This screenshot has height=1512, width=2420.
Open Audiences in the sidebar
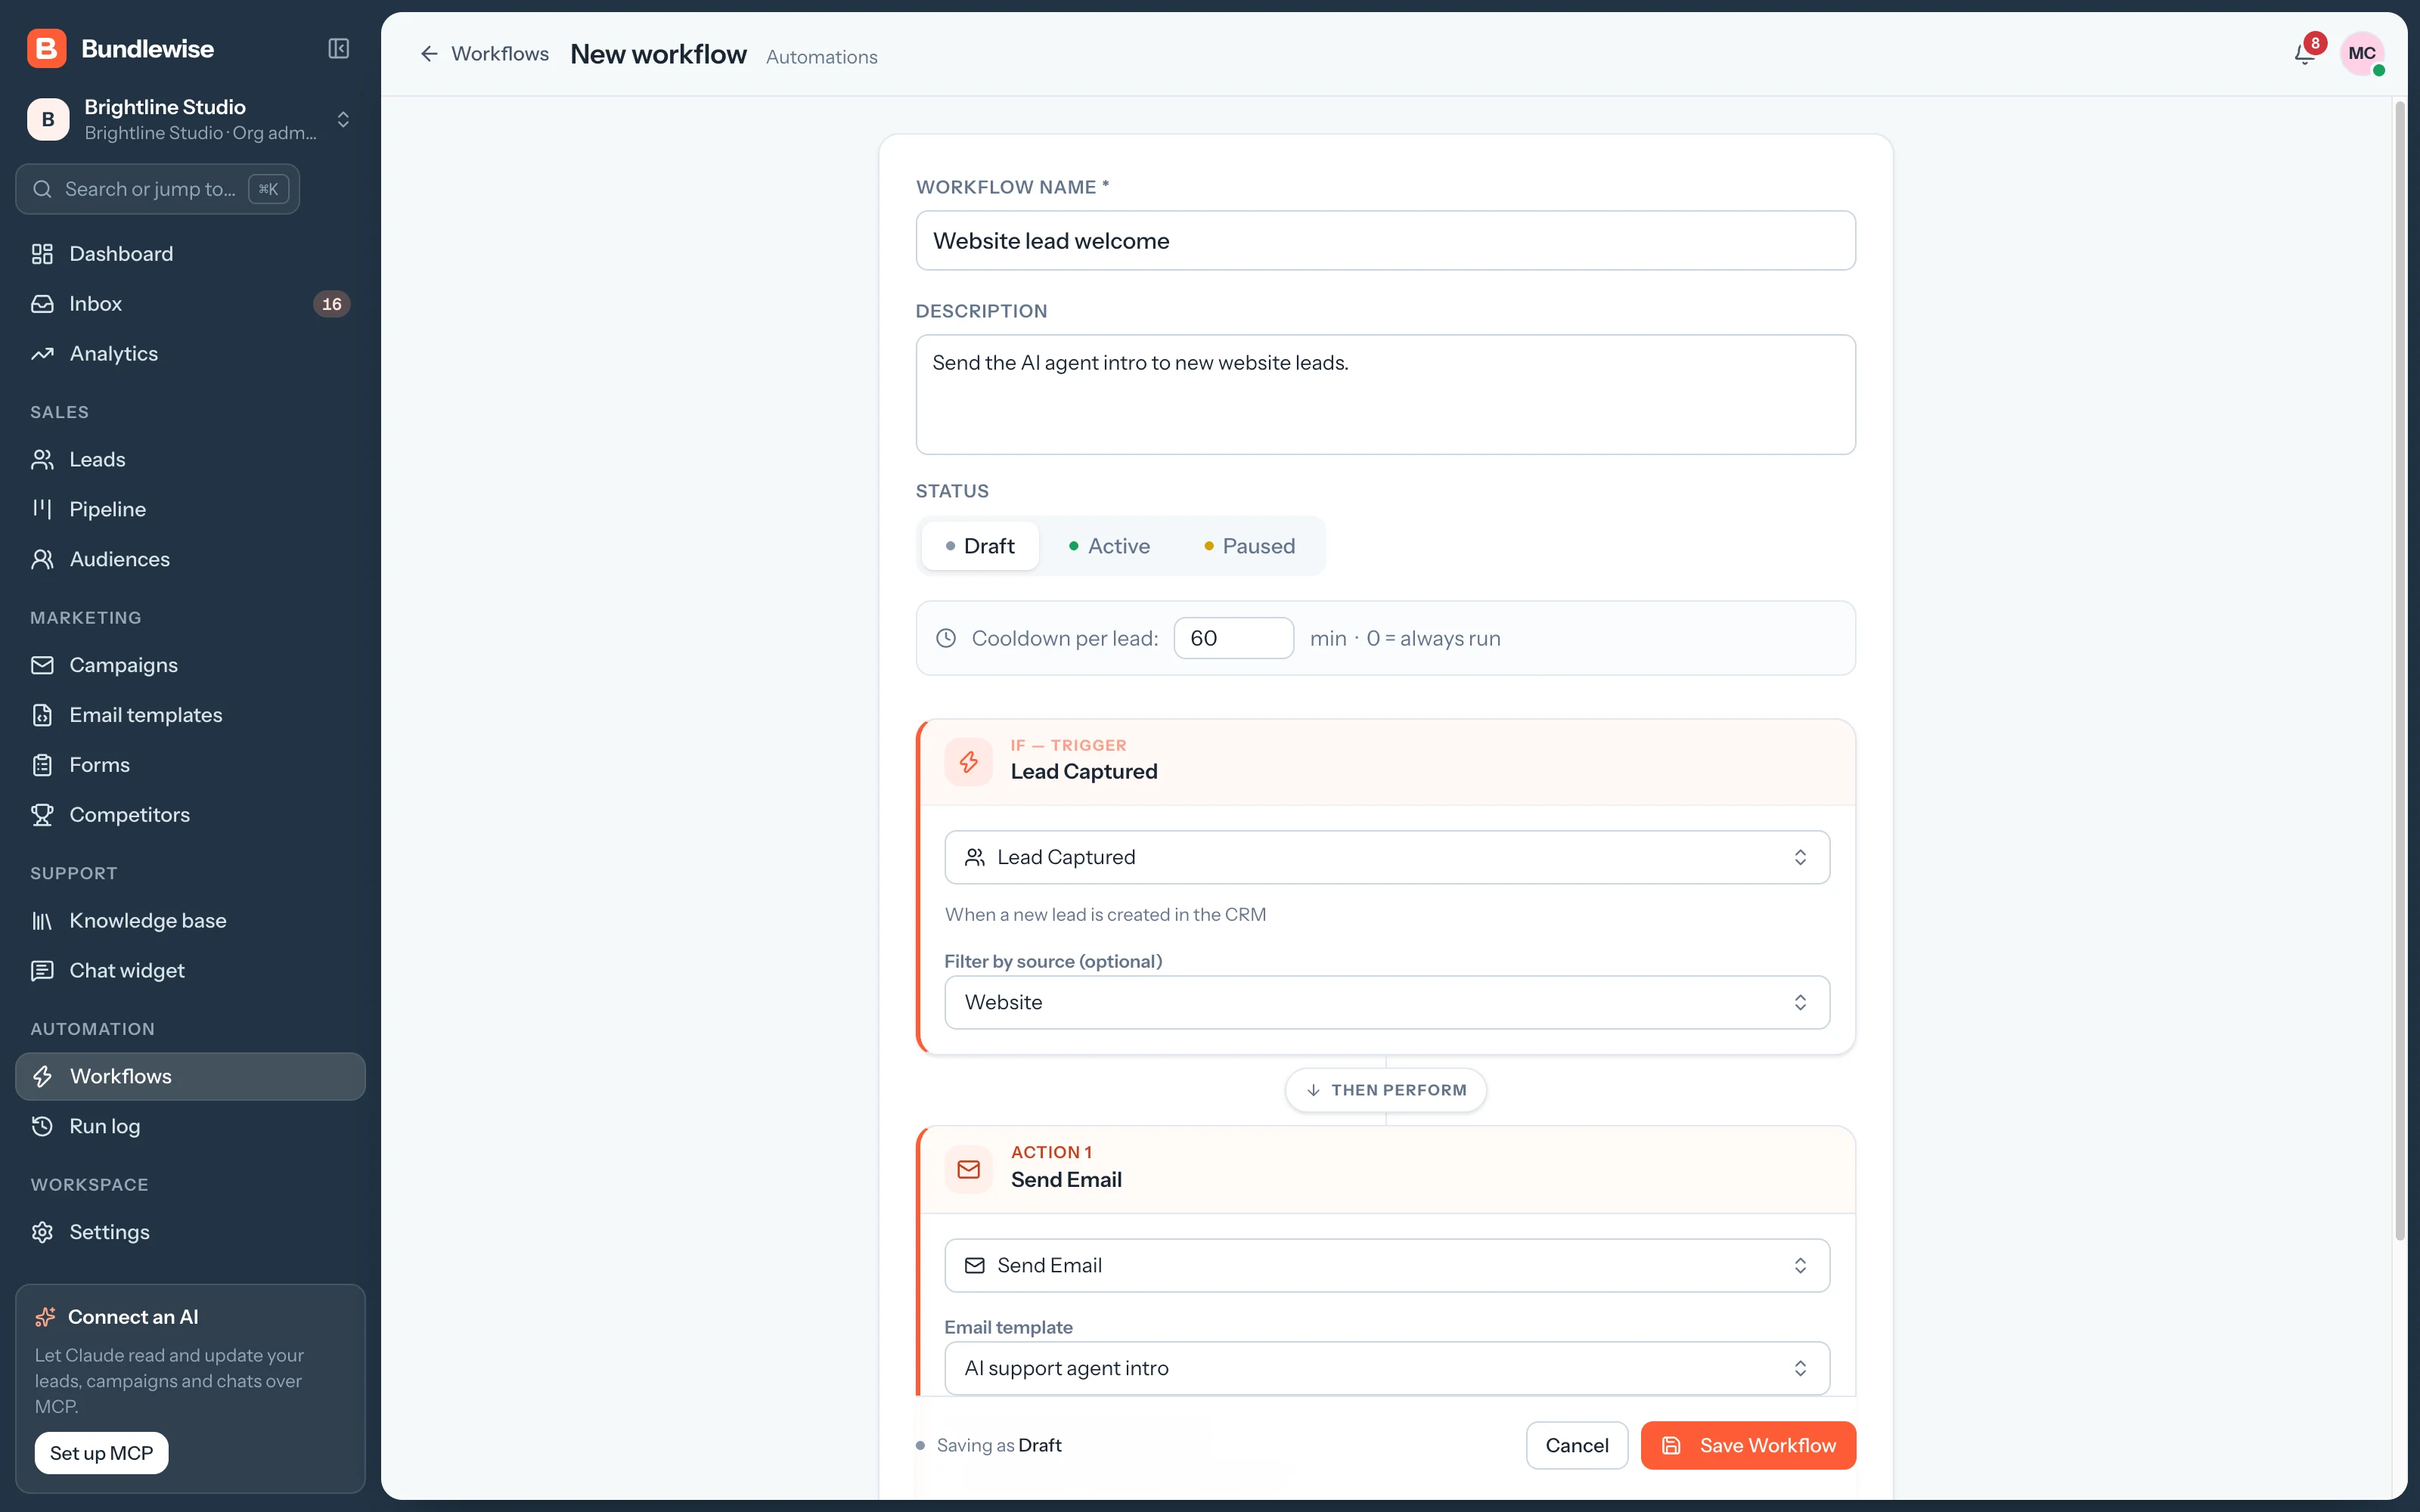point(190,559)
